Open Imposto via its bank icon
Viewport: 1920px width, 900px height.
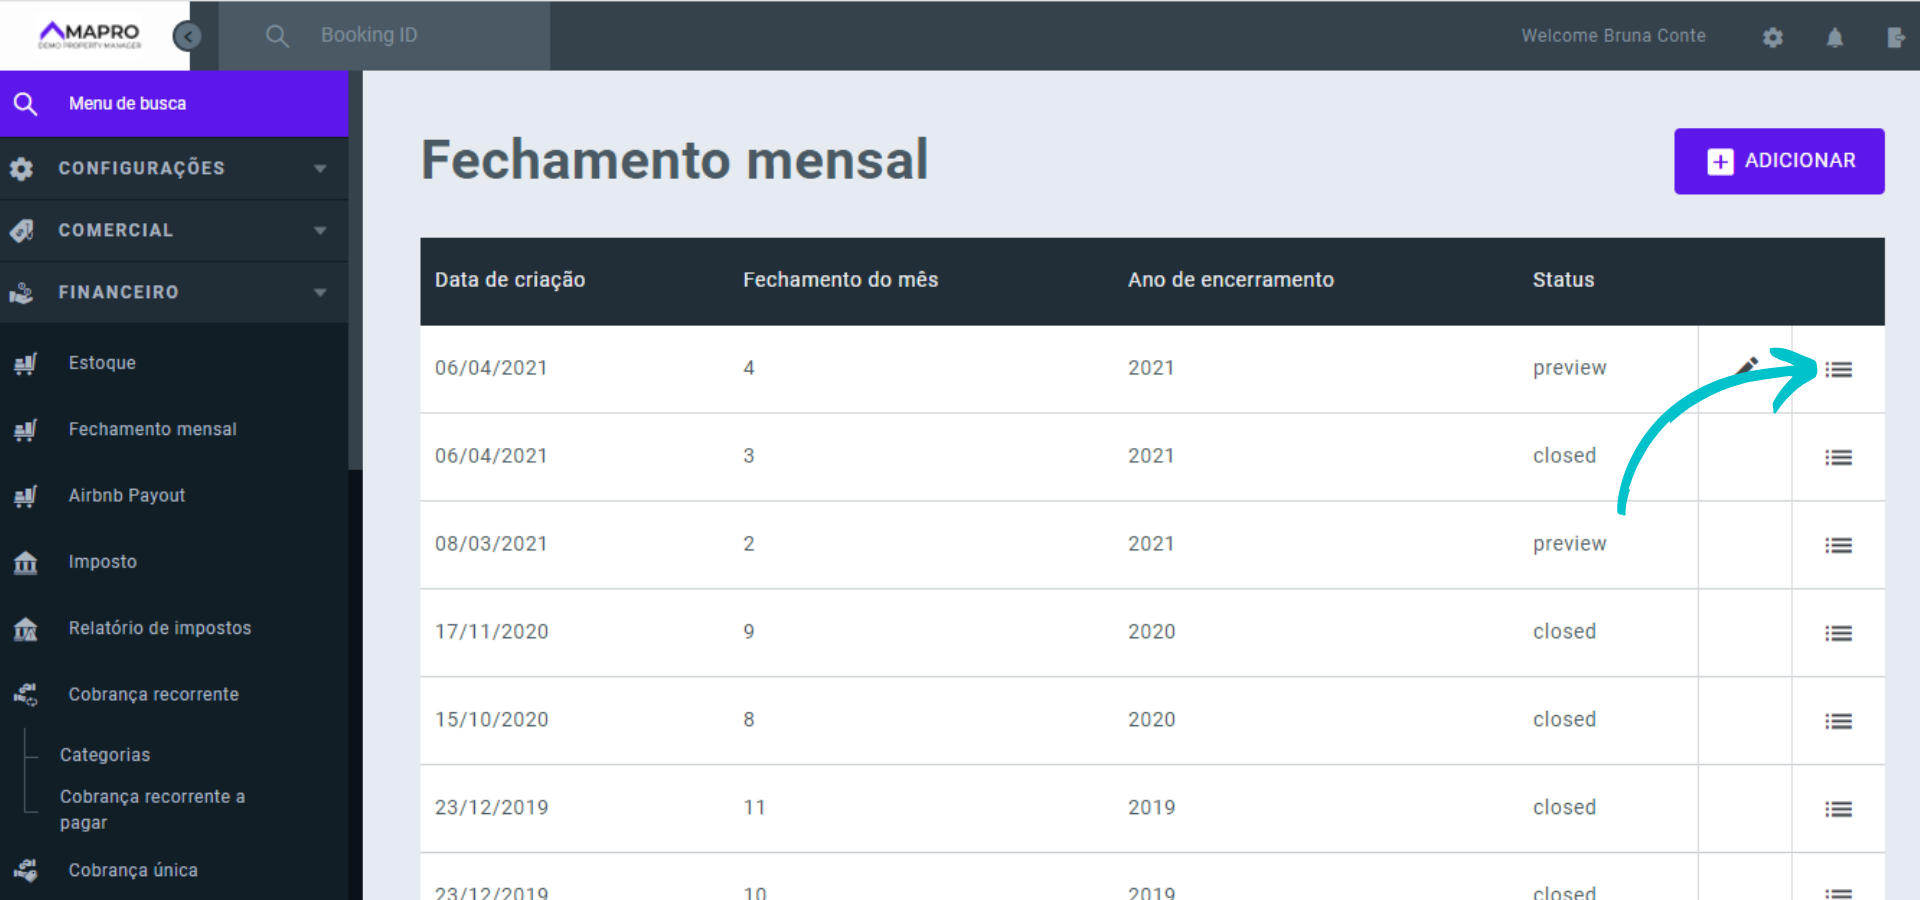[25, 562]
